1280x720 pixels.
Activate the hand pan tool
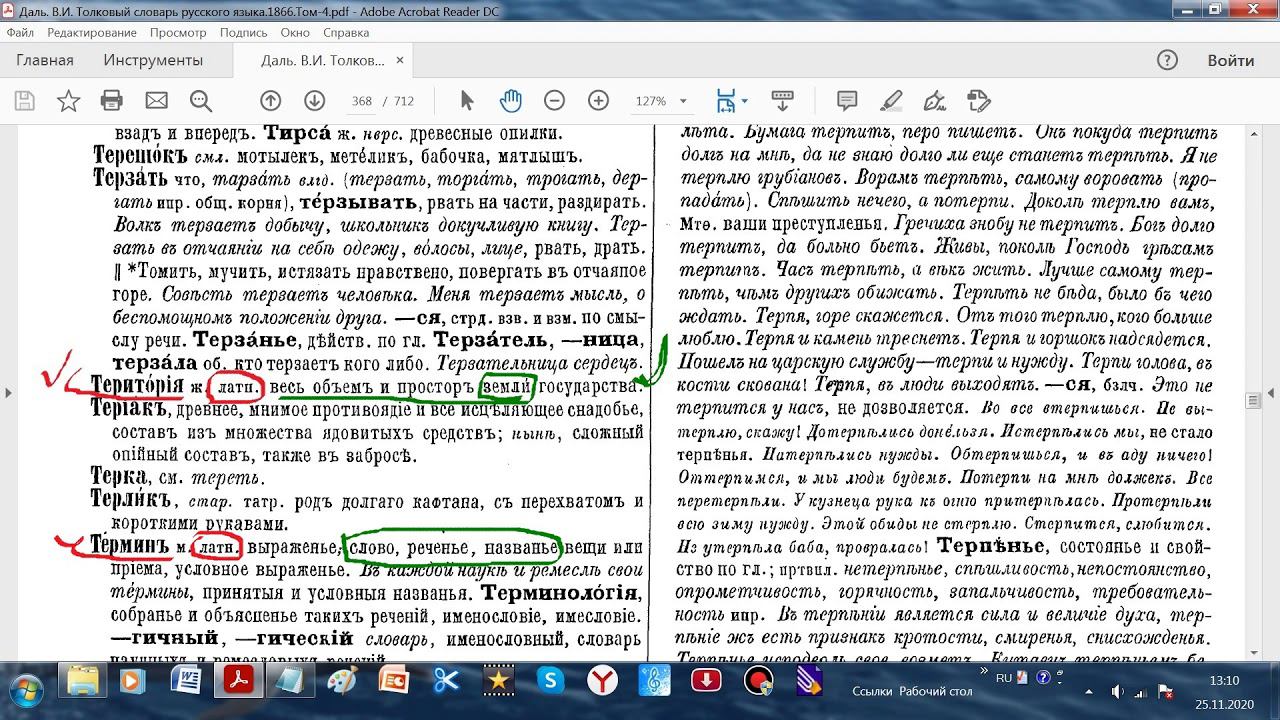click(x=510, y=101)
